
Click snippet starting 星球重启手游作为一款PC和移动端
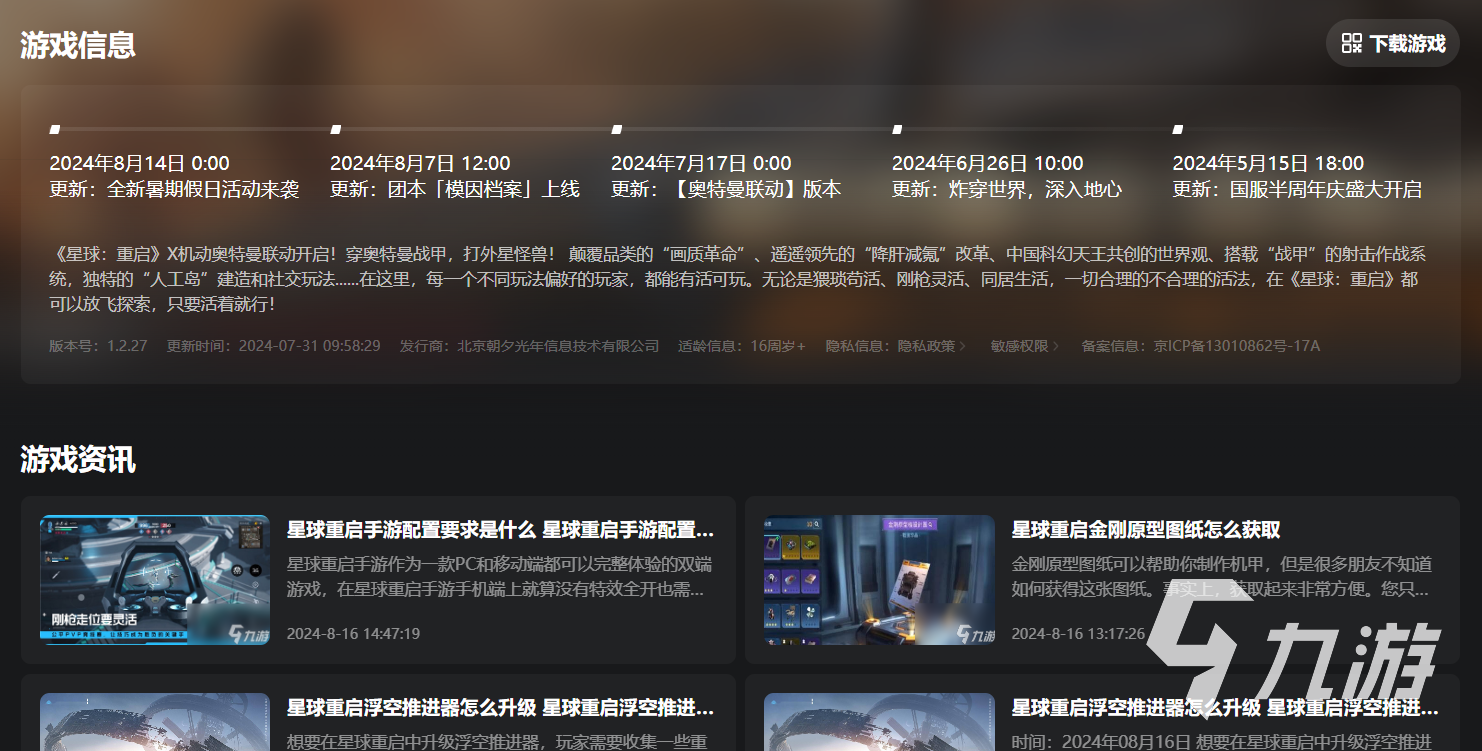click(500, 577)
